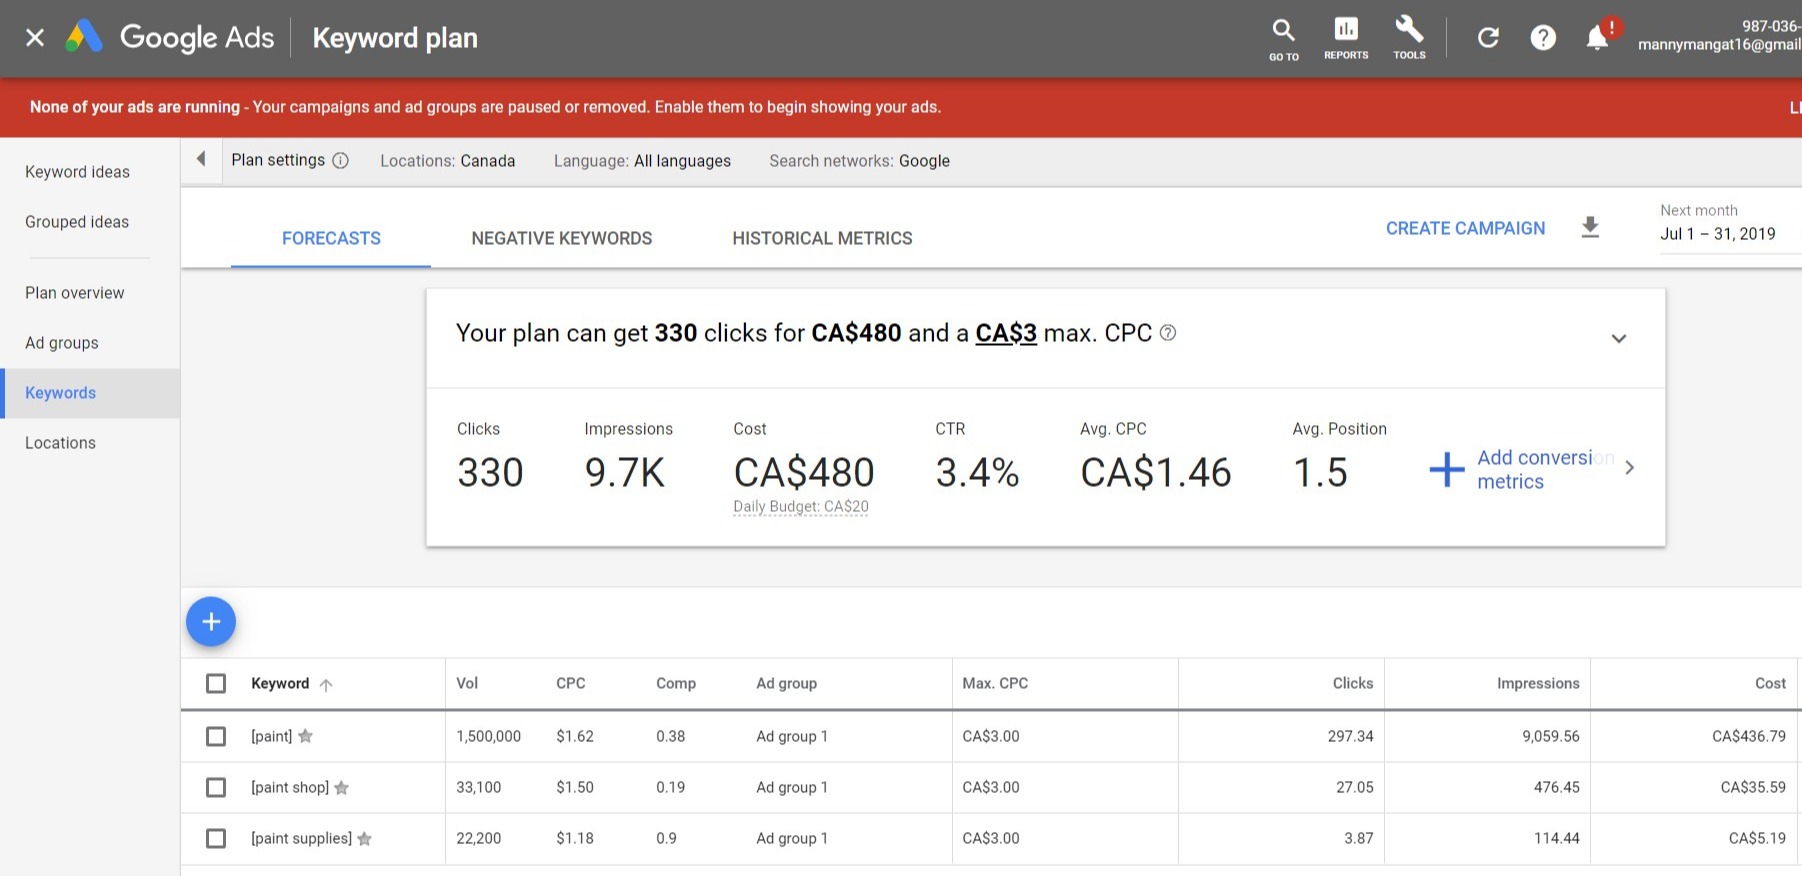Switch to the Negative Keywords tab
The image size is (1802, 876).
[562, 238]
